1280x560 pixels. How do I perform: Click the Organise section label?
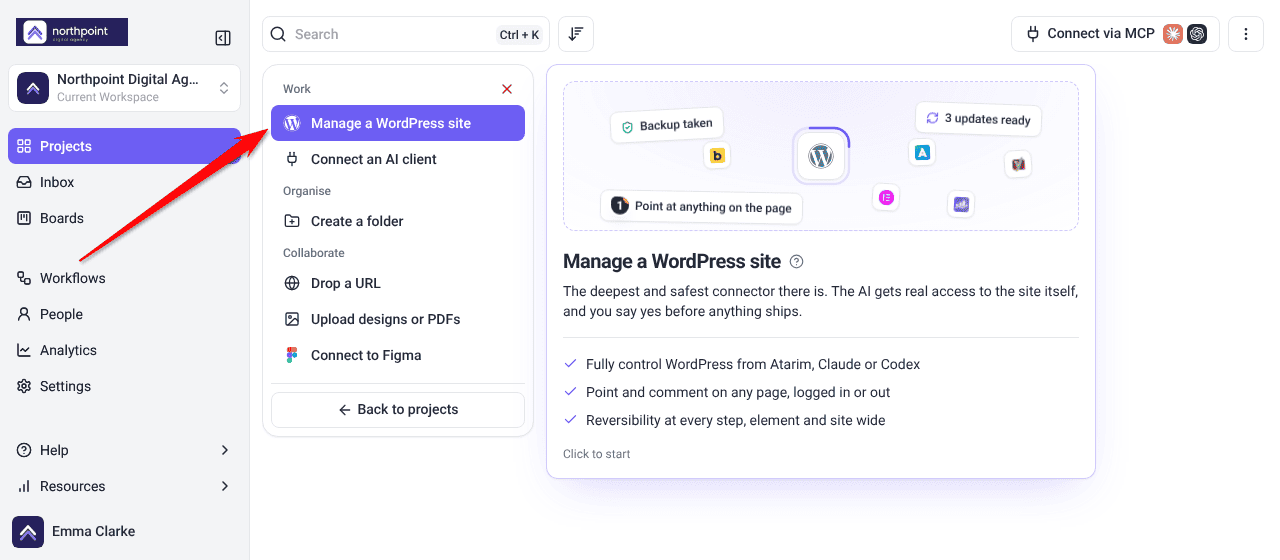tap(307, 191)
